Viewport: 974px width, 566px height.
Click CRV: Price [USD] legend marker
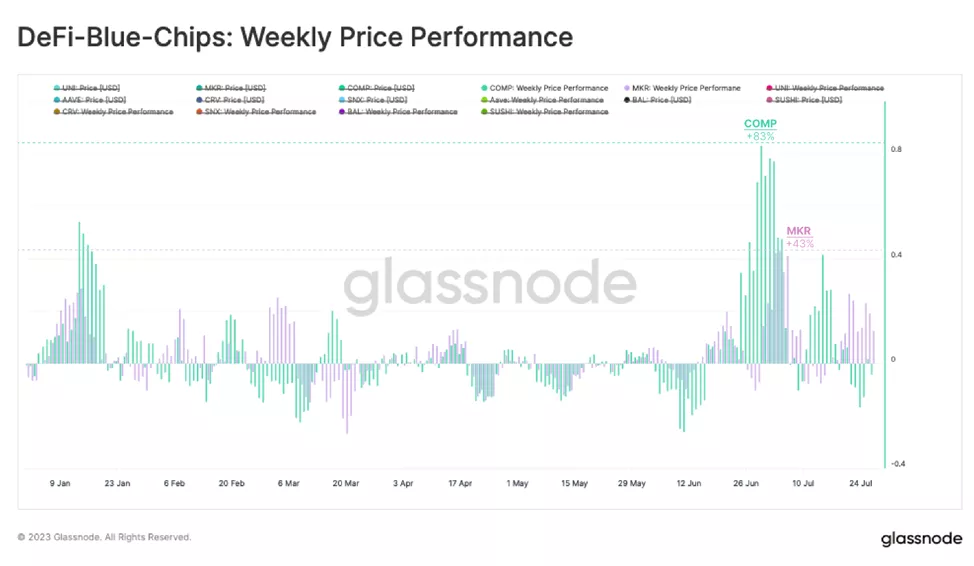[199, 100]
